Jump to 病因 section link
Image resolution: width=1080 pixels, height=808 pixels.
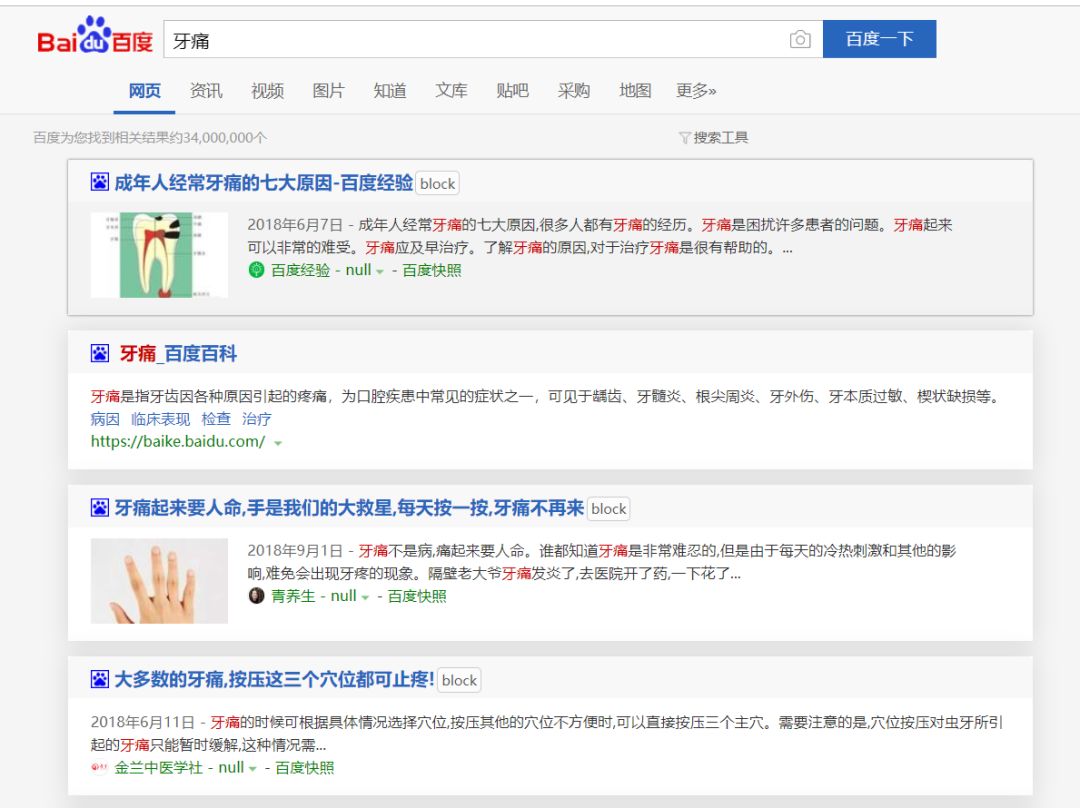[105, 419]
